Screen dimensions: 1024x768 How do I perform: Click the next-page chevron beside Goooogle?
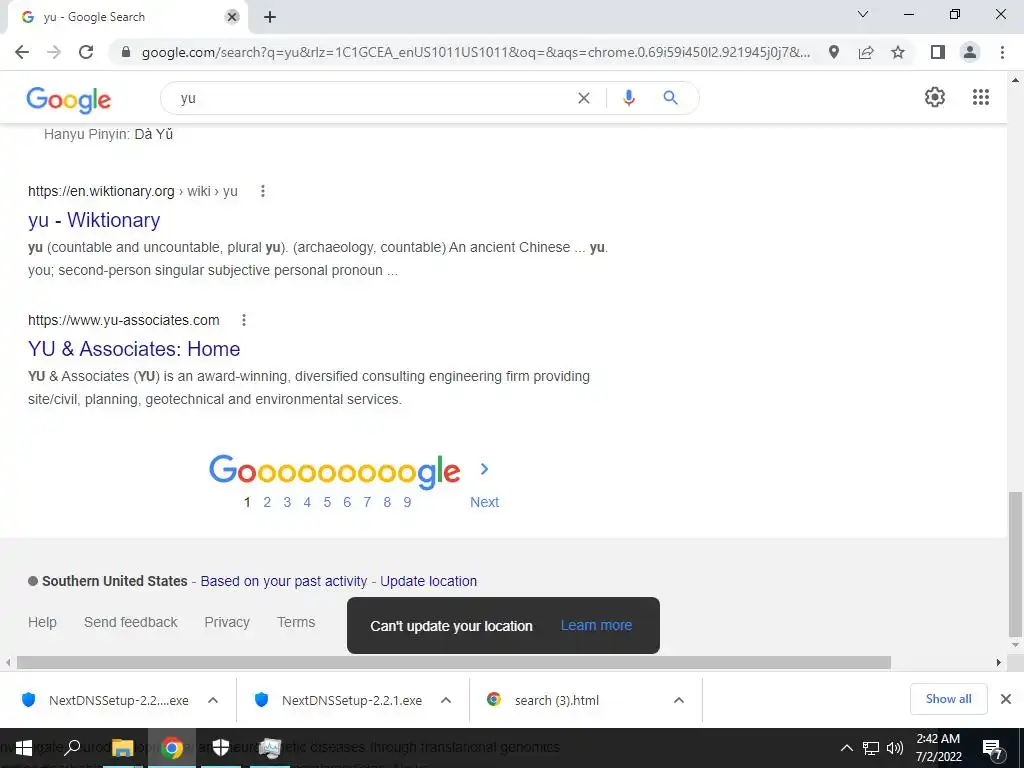point(485,469)
